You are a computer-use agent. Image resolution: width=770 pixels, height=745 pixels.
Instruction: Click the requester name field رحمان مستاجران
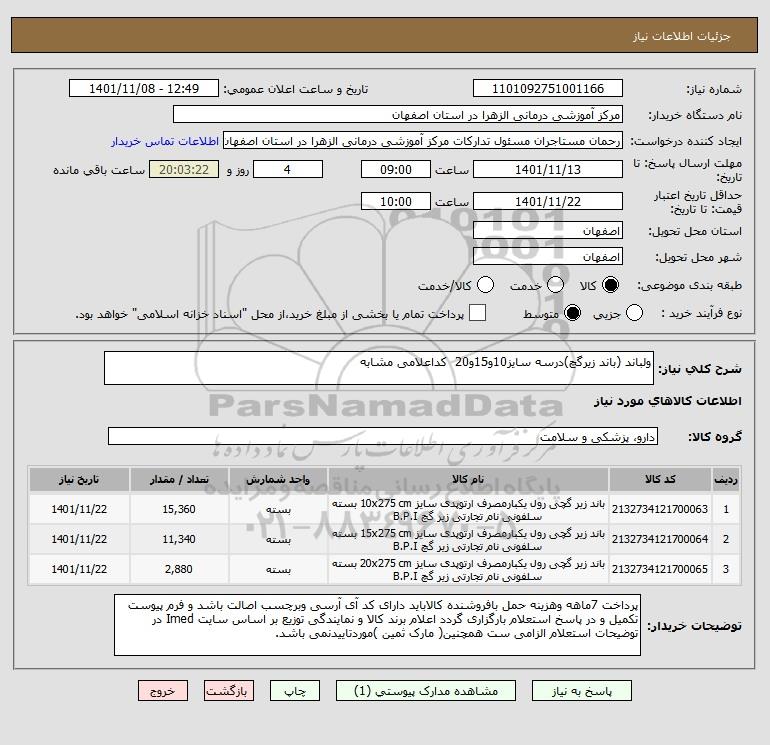(423, 141)
